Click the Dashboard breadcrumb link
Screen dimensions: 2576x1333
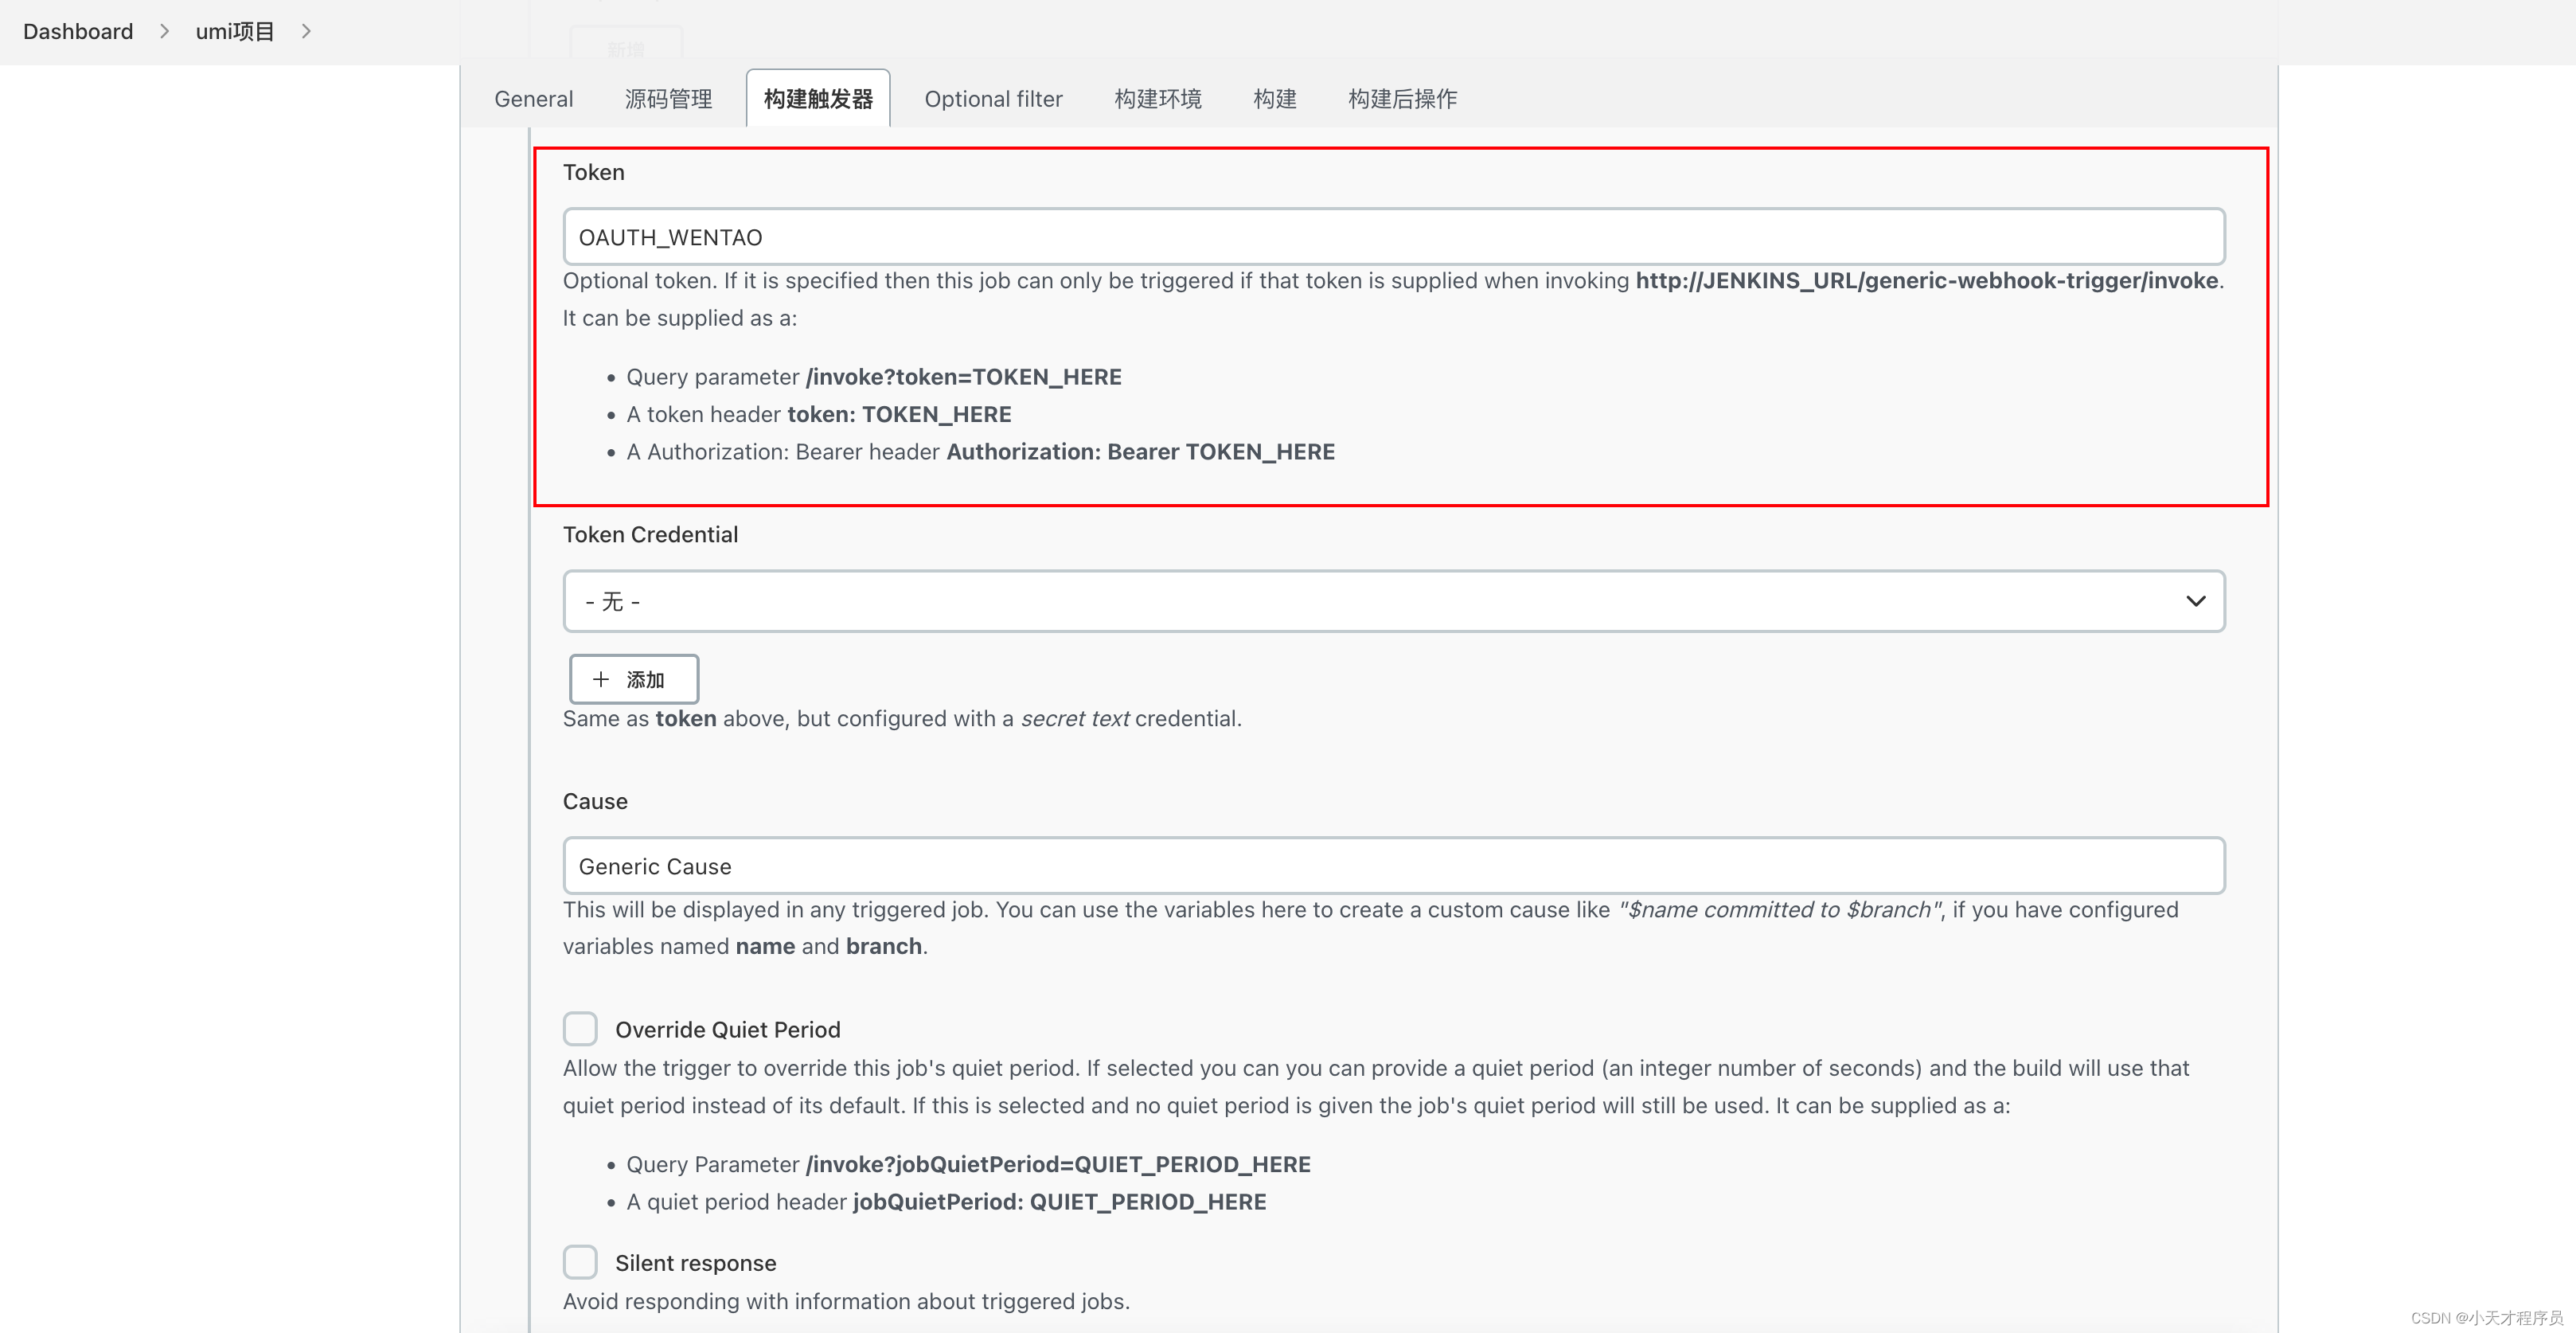click(77, 31)
